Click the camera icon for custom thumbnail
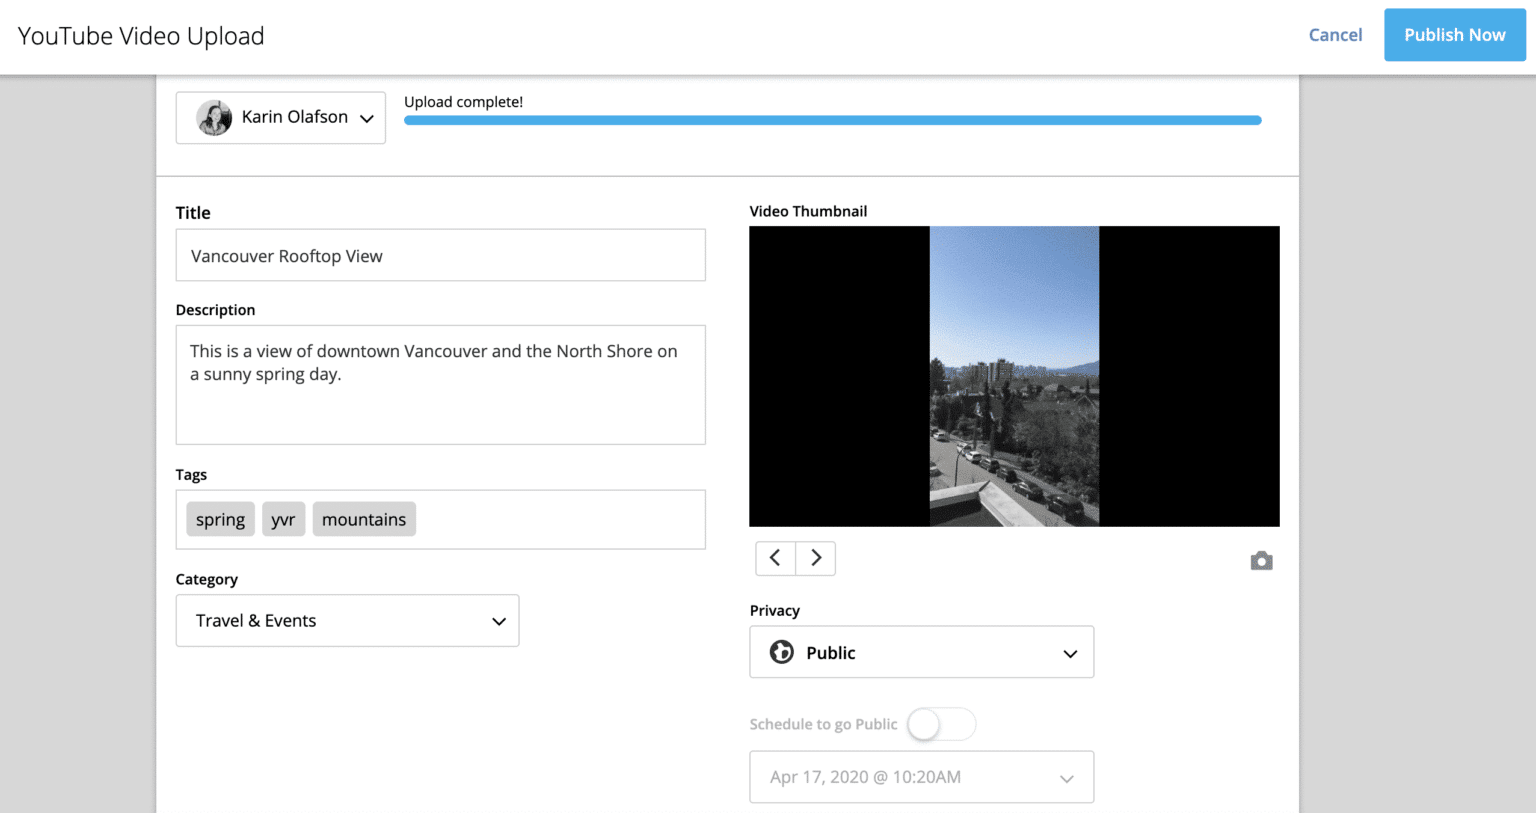Image resolution: width=1536 pixels, height=813 pixels. coord(1261,561)
